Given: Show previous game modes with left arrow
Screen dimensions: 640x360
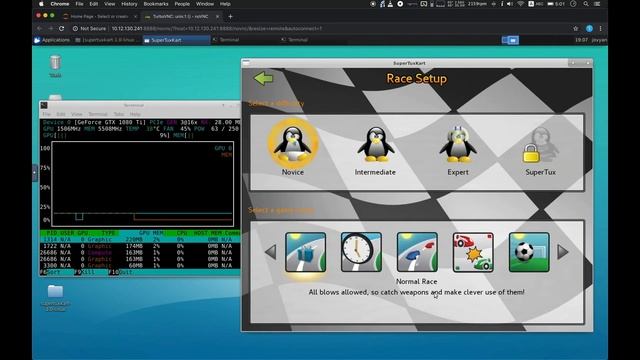Looking at the screenshot, I should click(271, 251).
